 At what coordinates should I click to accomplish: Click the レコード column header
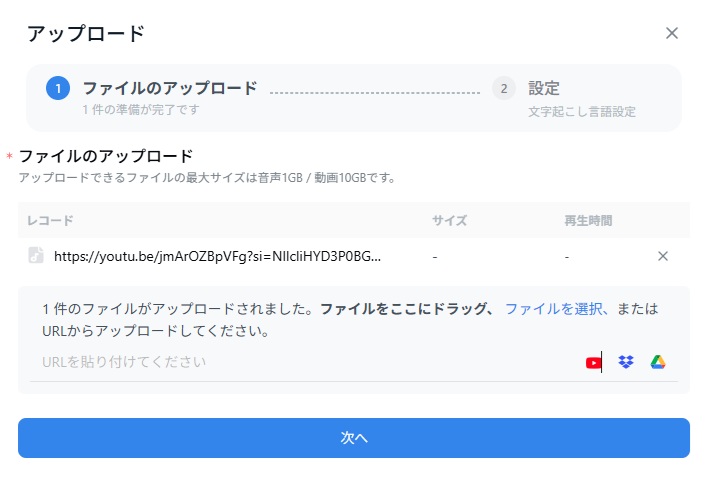[x=50, y=220]
